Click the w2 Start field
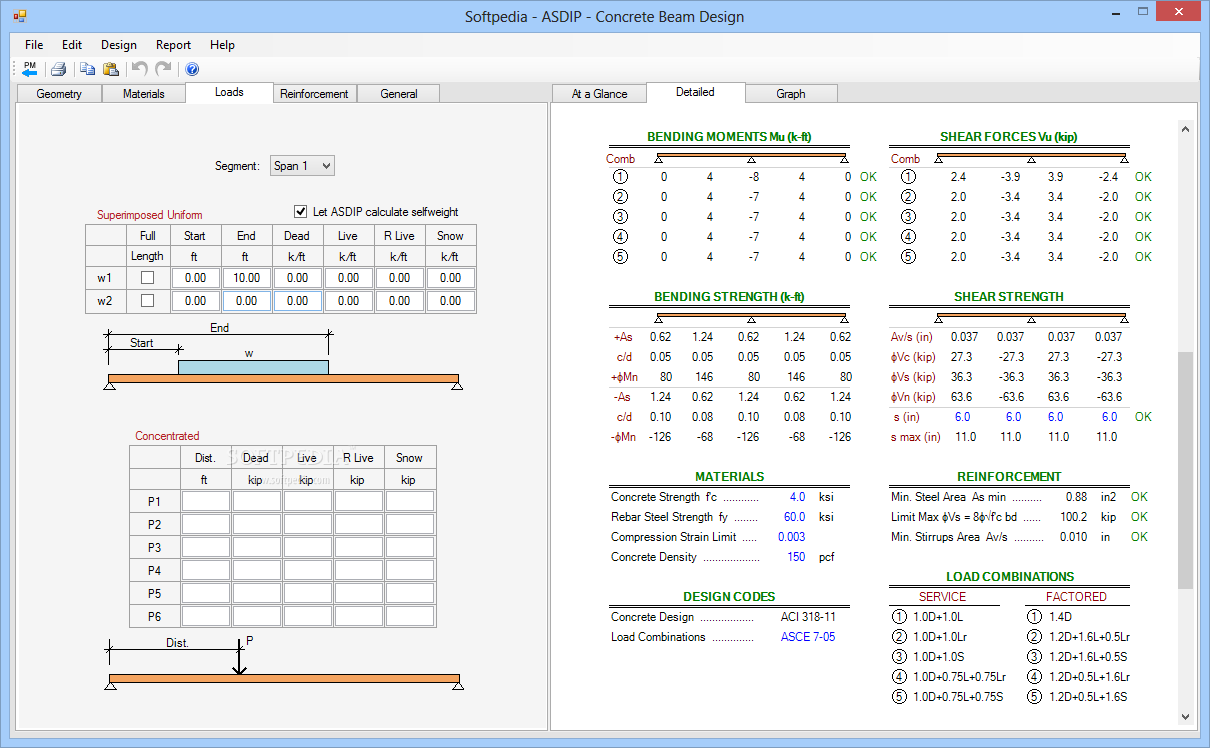 [x=196, y=301]
